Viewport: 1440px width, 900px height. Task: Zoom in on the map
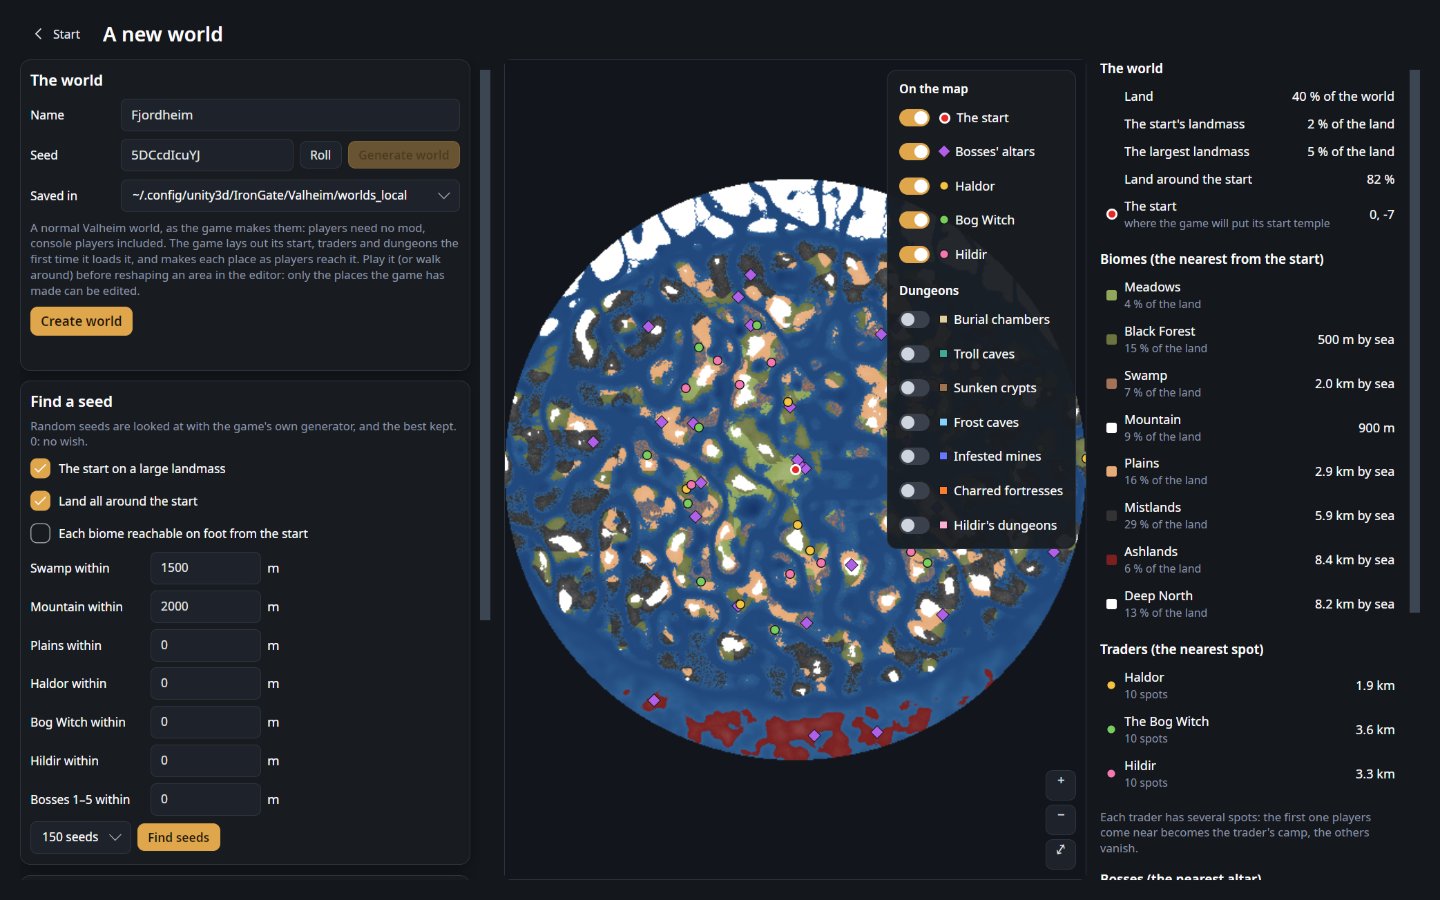coord(1061,785)
